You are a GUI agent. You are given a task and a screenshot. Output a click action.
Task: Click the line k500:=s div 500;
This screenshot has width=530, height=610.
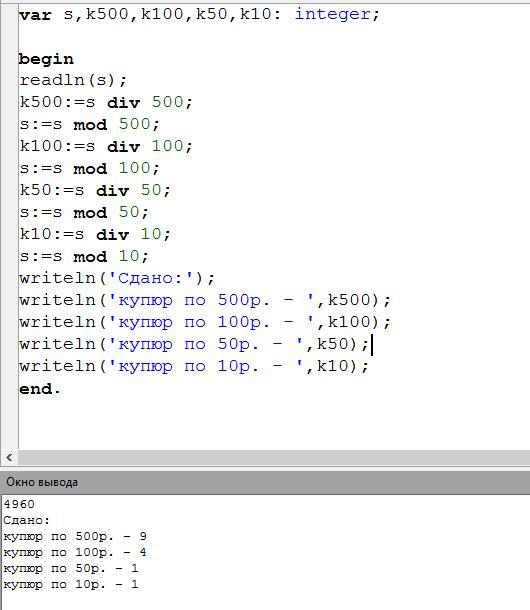click(106, 102)
